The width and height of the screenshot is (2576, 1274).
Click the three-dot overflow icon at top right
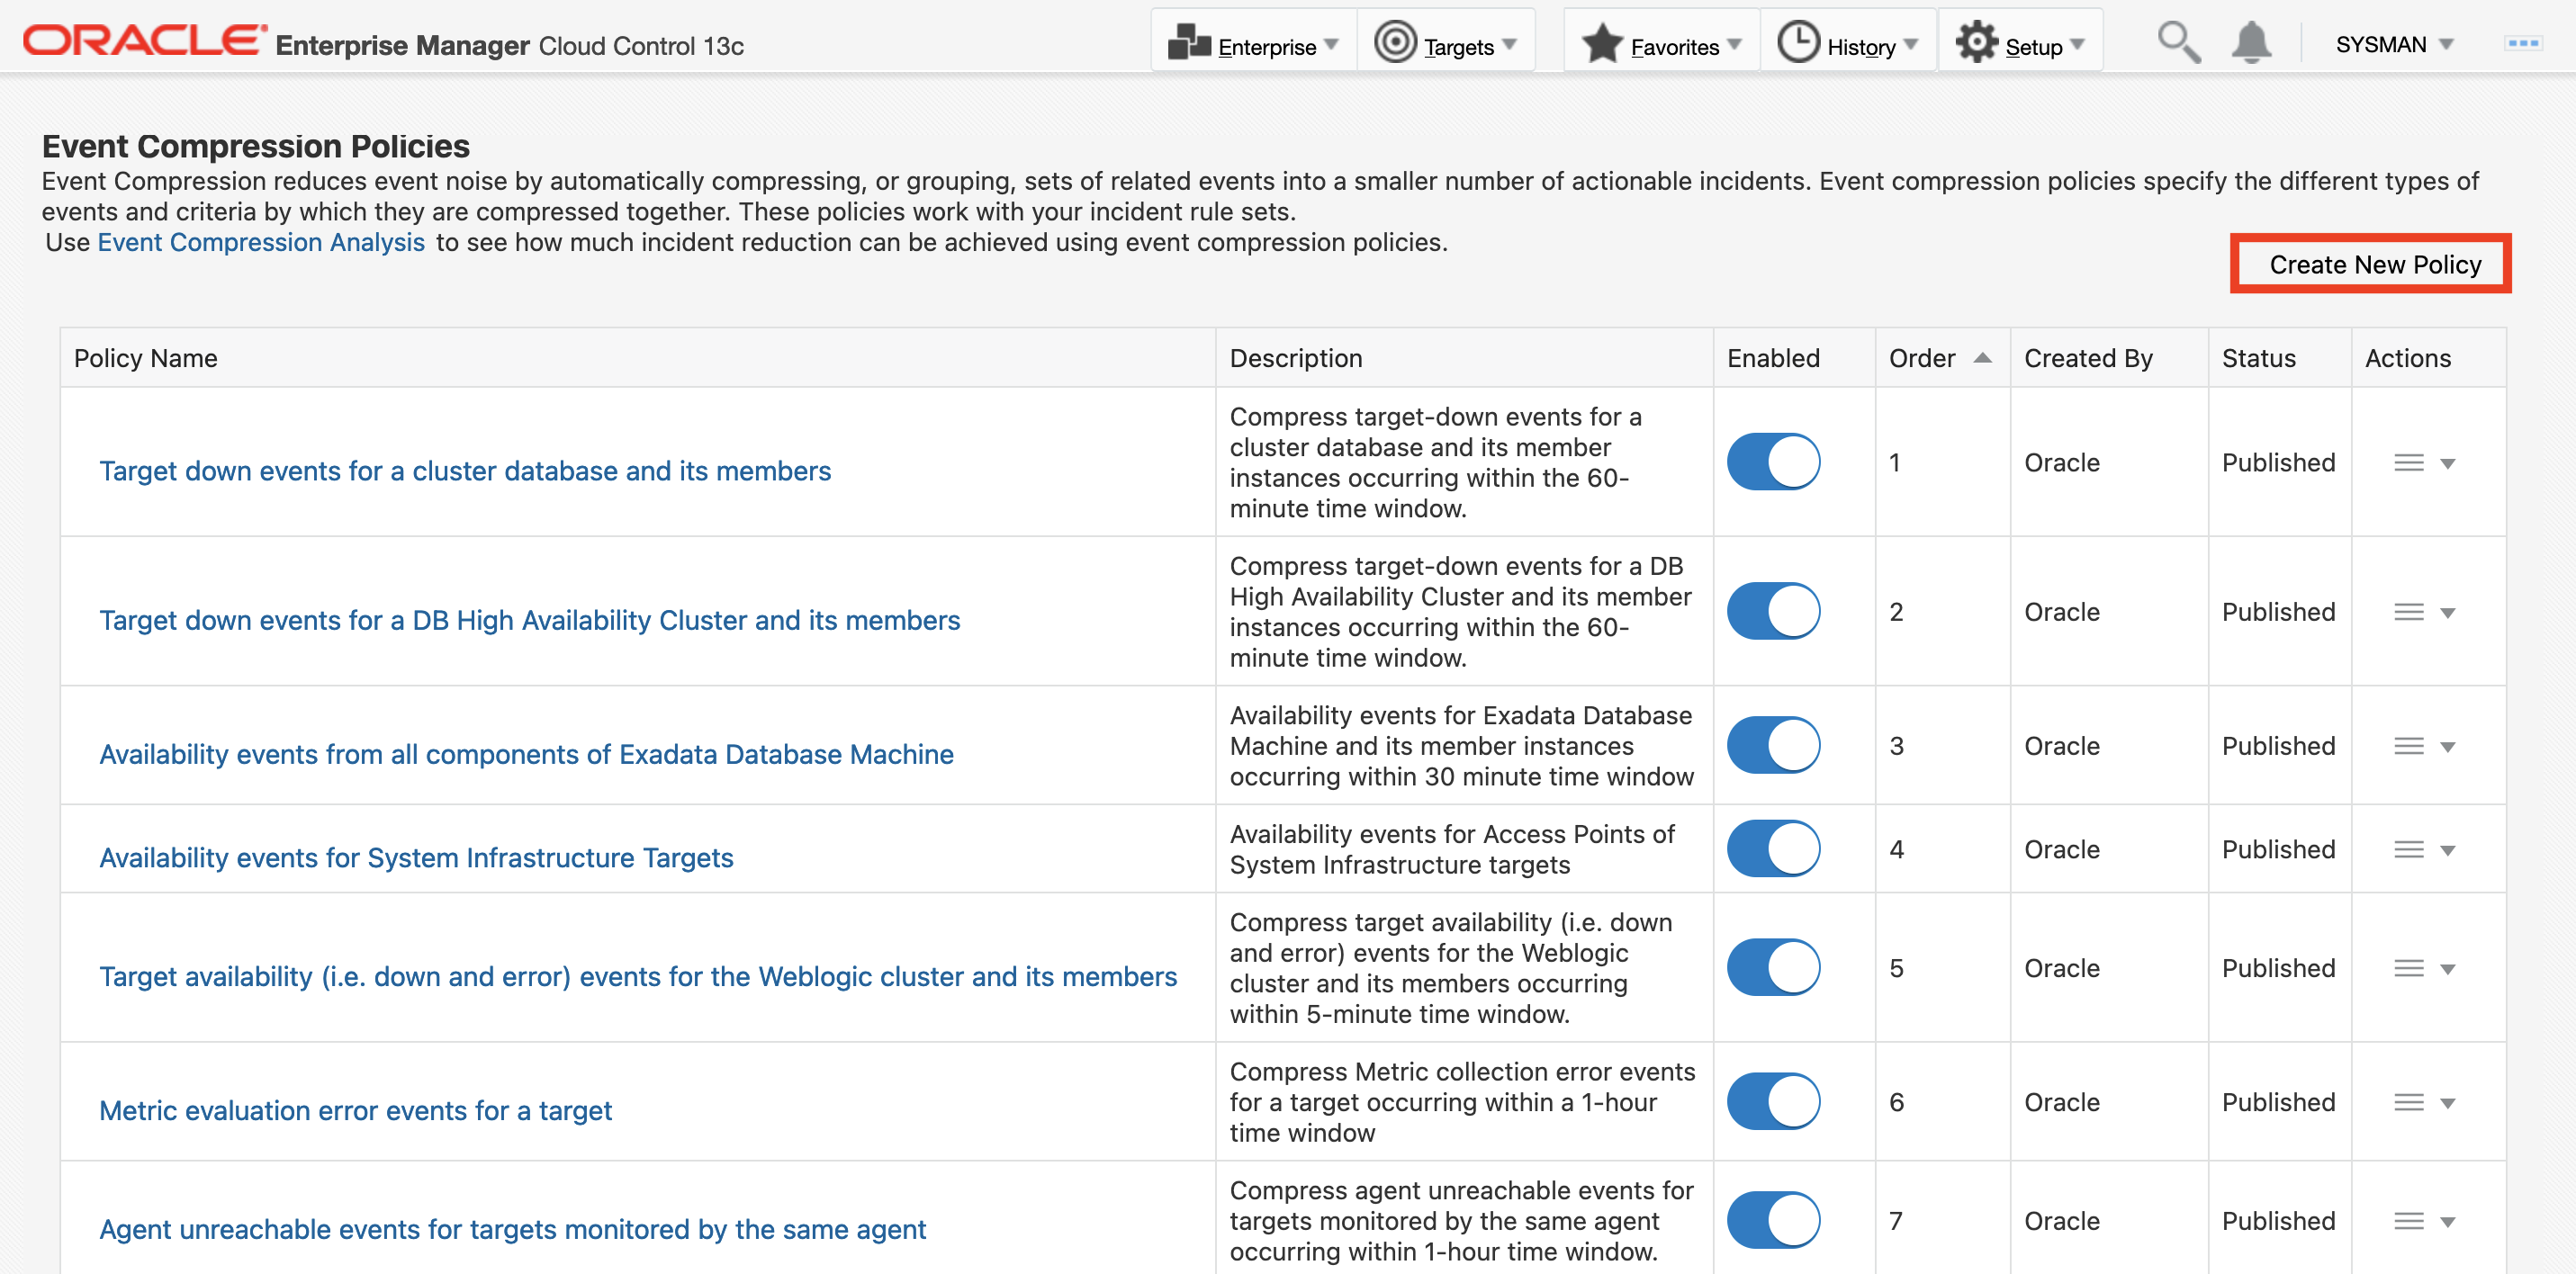point(2522,43)
